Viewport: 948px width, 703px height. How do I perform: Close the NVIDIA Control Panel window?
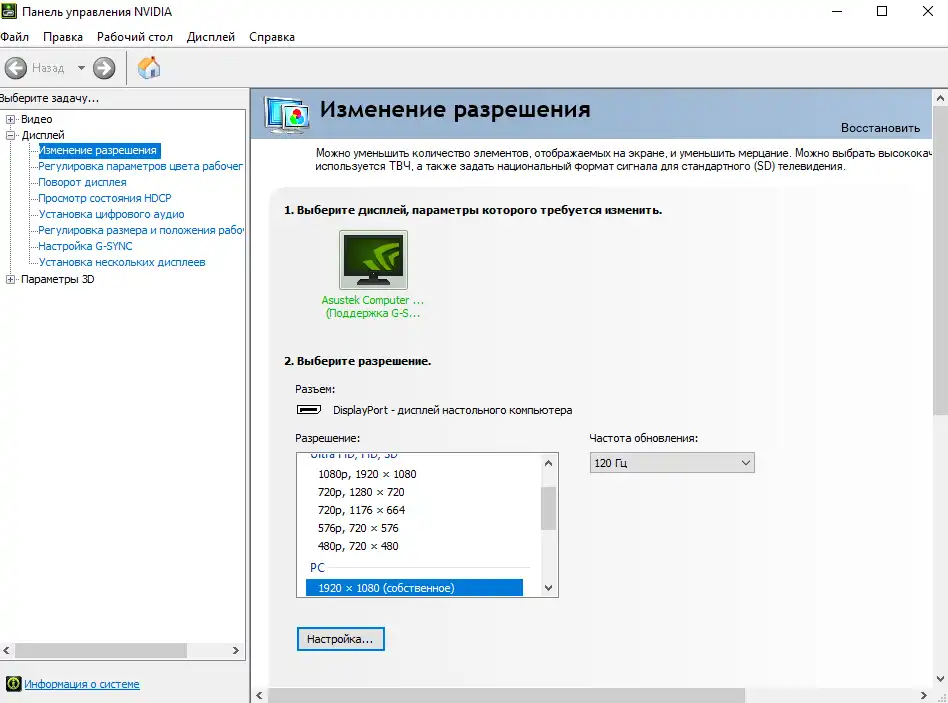pos(927,11)
